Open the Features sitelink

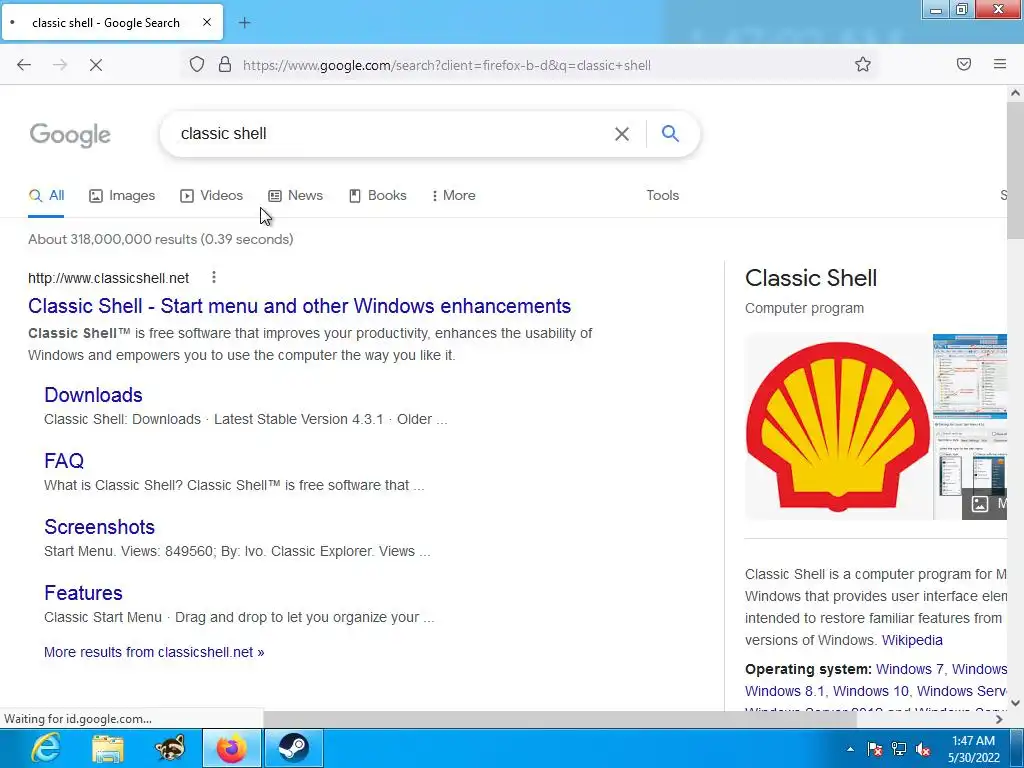pyautogui.click(x=83, y=592)
